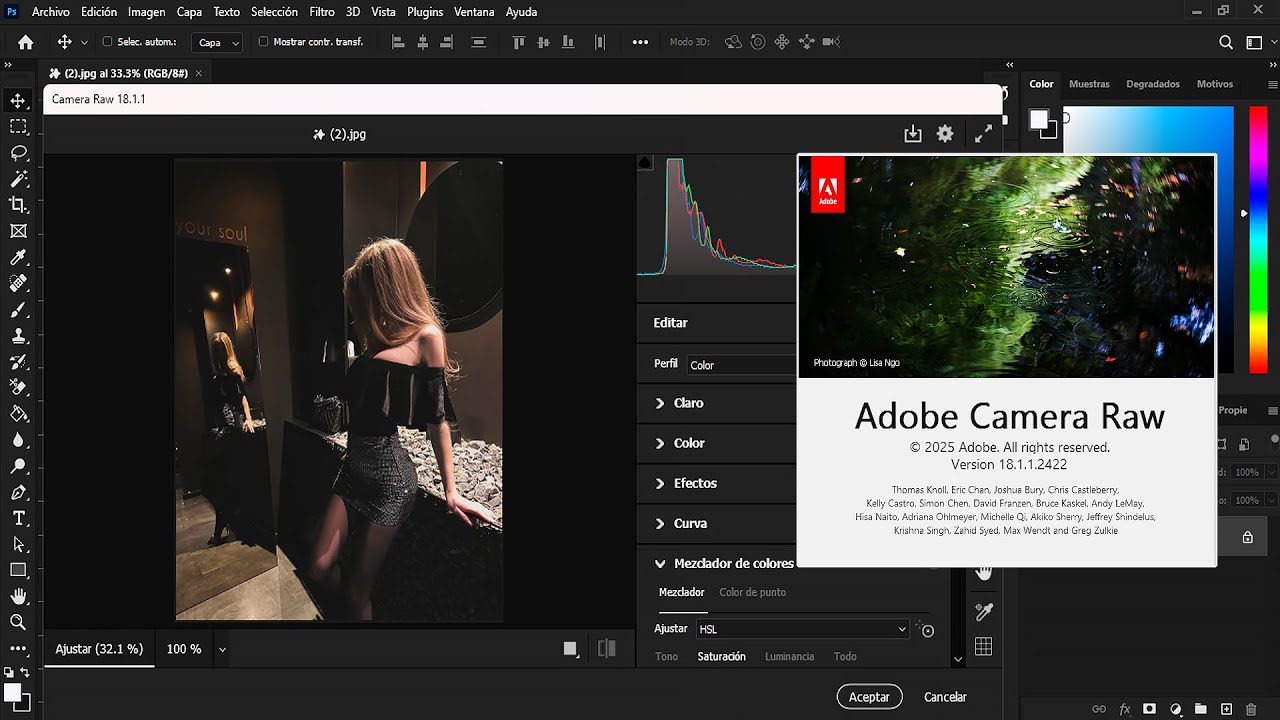Click the 100 % zoom button

click(184, 649)
